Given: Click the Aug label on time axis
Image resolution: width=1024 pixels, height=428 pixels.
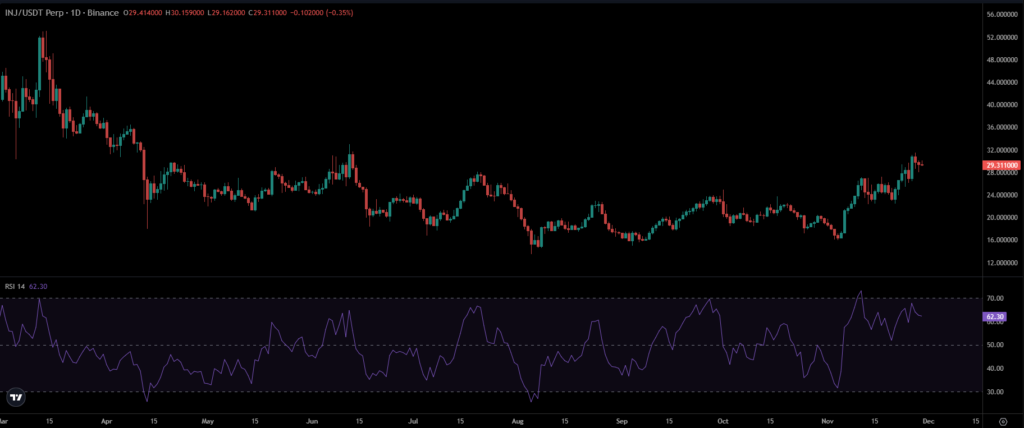Looking at the screenshot, I should click(519, 421).
